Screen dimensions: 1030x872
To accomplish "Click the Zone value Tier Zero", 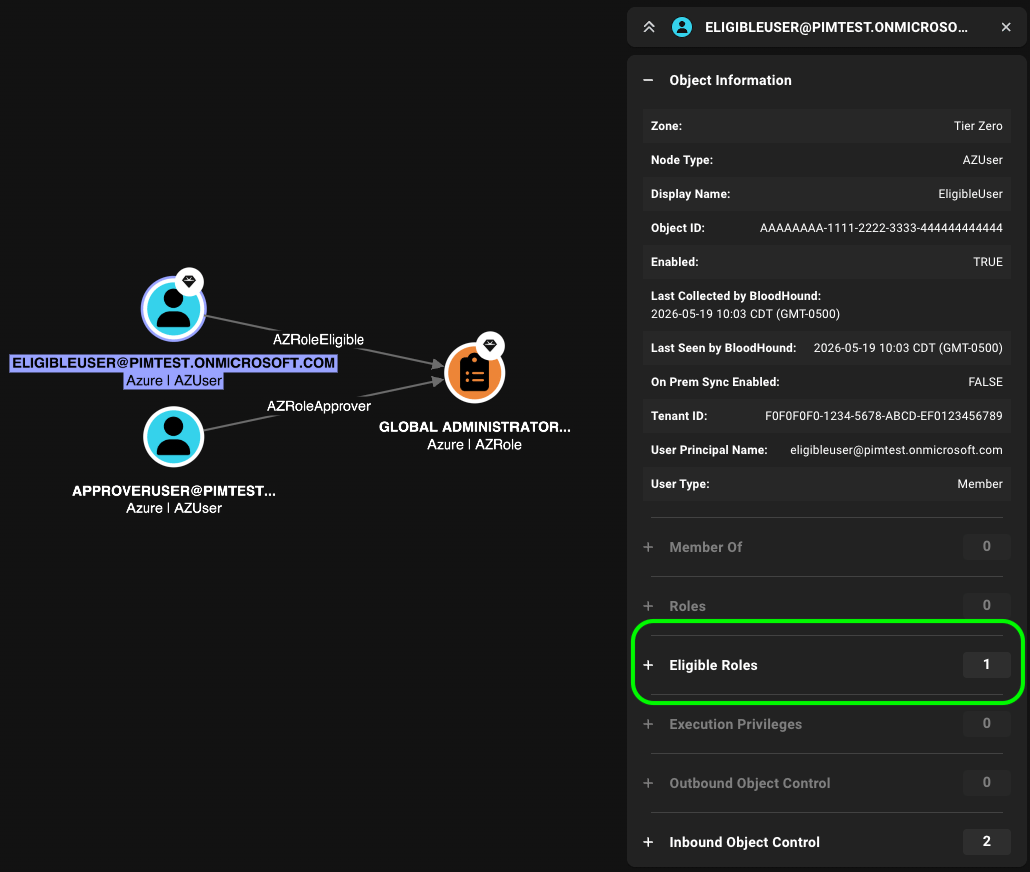I will [978, 126].
